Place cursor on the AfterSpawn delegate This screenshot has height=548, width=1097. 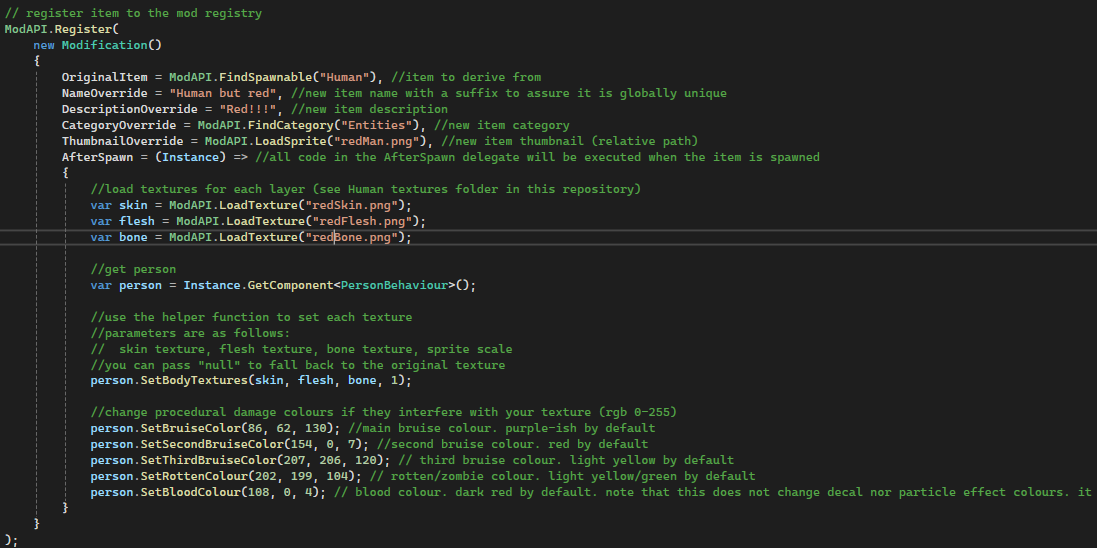coord(94,157)
